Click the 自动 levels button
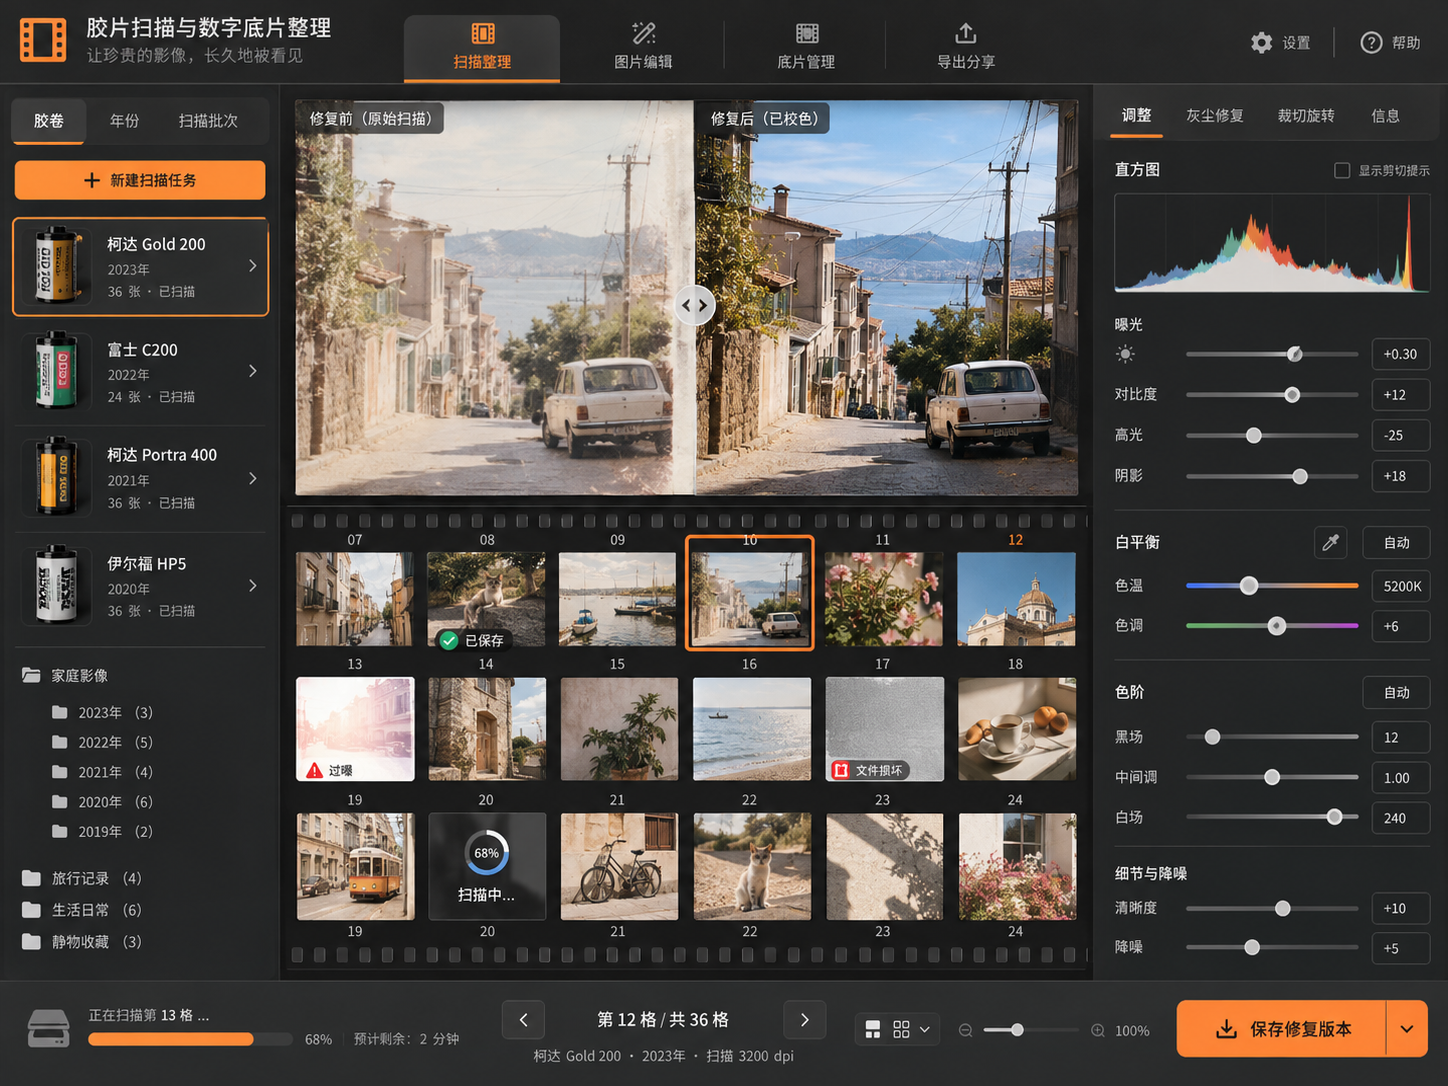Screen dimensions: 1448x1086 point(1397,693)
